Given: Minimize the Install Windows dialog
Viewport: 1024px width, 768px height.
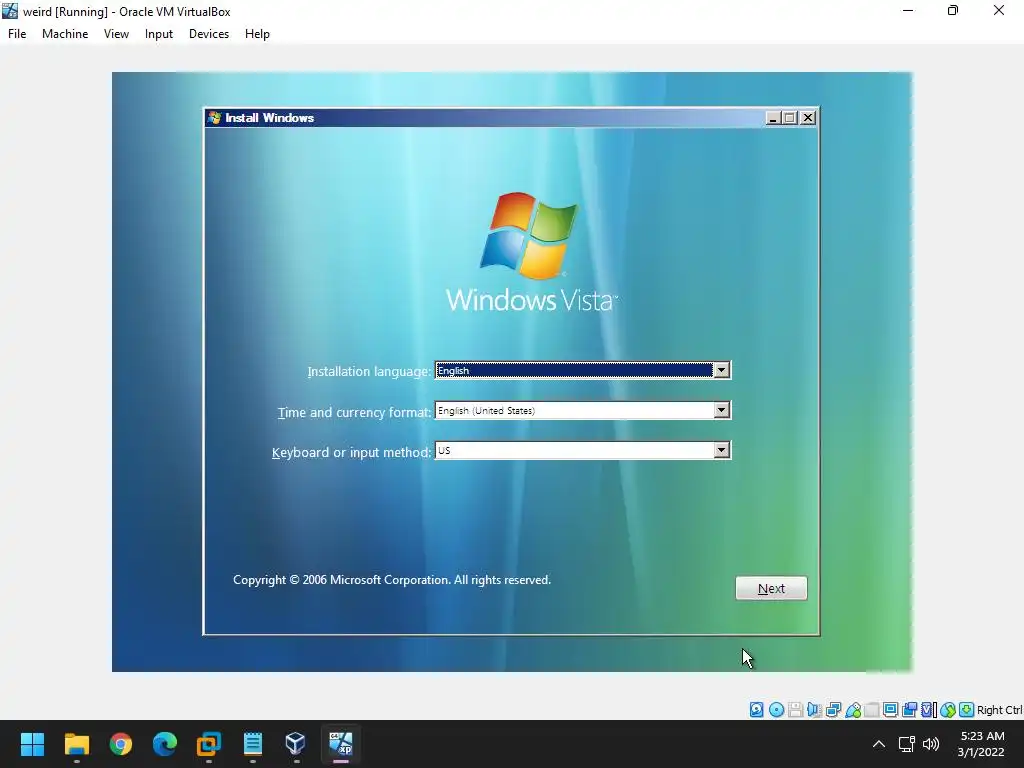Looking at the screenshot, I should [773, 118].
